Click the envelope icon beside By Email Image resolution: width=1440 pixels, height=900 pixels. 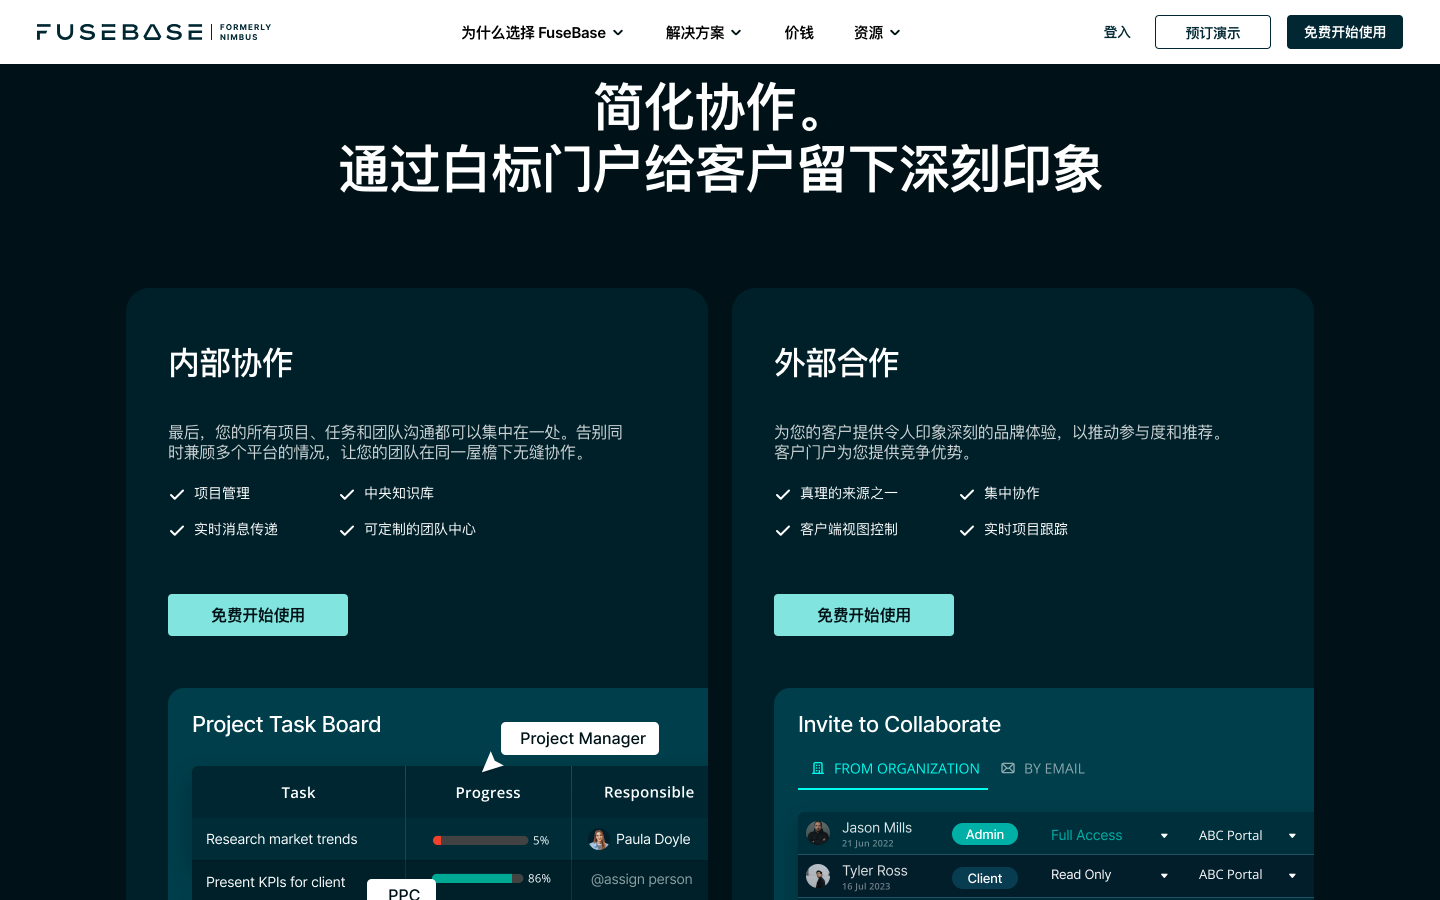(x=1008, y=768)
